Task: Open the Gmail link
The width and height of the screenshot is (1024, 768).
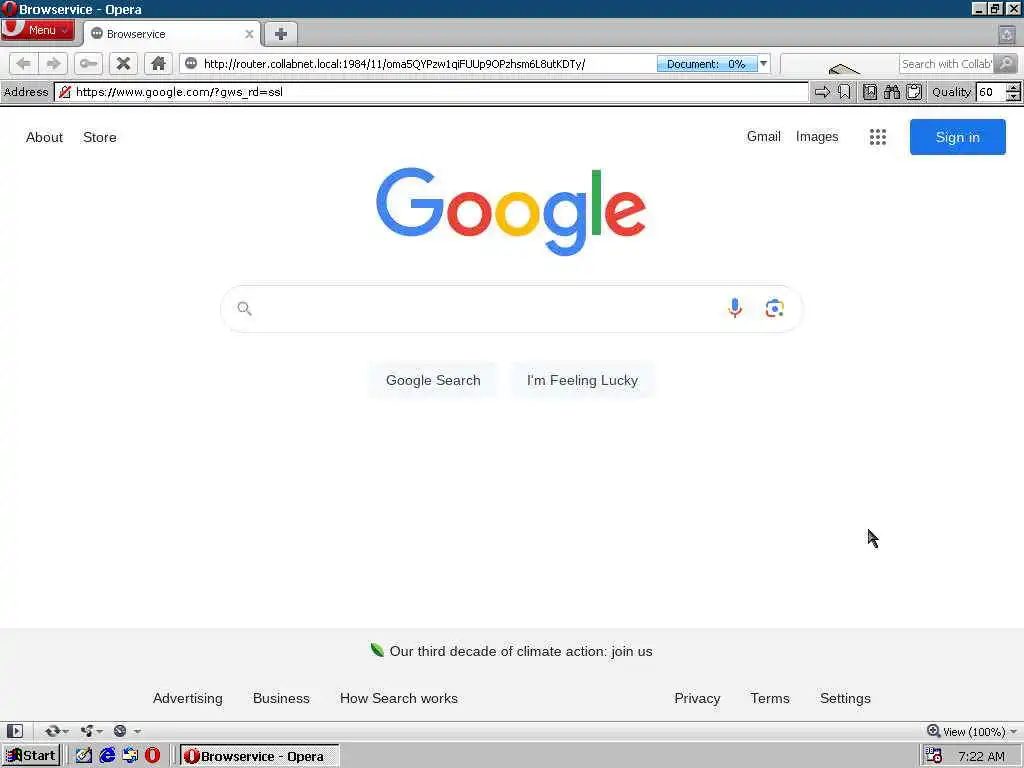Action: click(763, 136)
